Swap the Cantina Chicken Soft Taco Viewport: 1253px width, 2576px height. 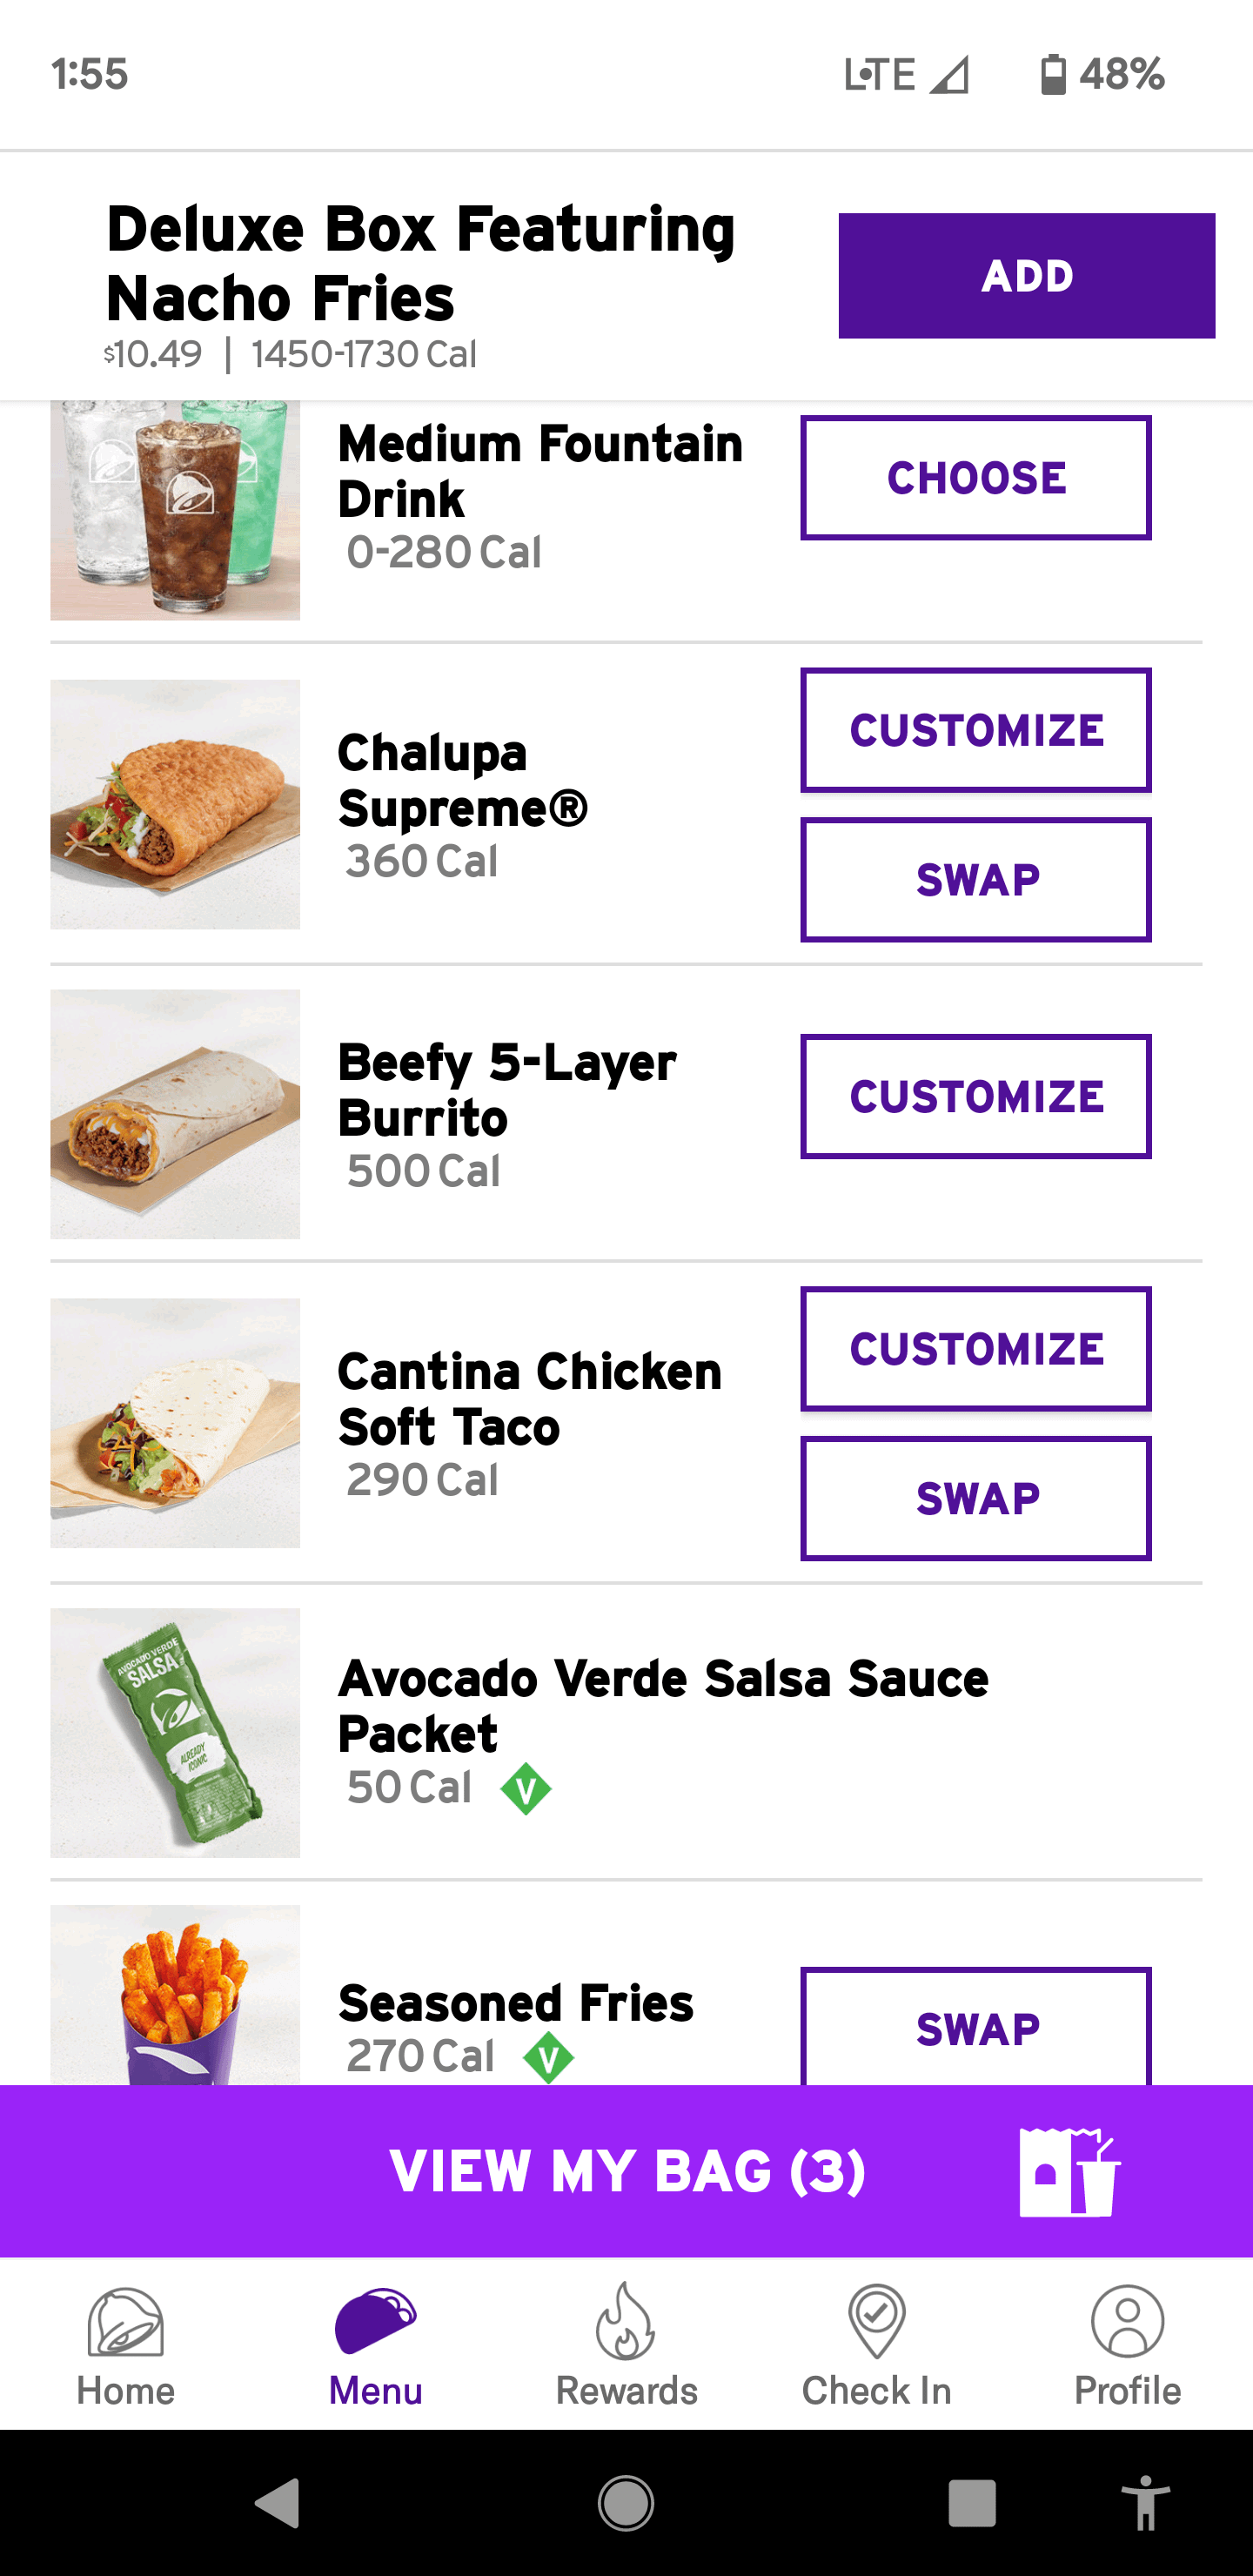pyautogui.click(x=975, y=1498)
